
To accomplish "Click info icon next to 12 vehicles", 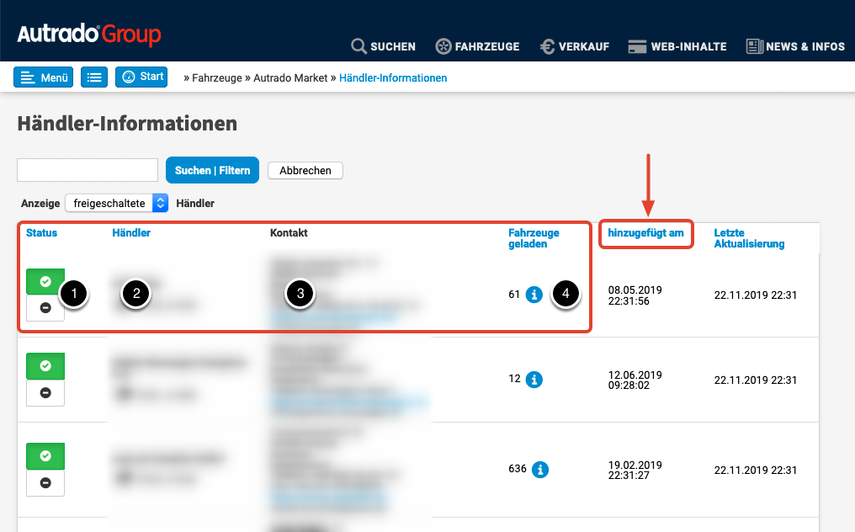I will click(534, 380).
